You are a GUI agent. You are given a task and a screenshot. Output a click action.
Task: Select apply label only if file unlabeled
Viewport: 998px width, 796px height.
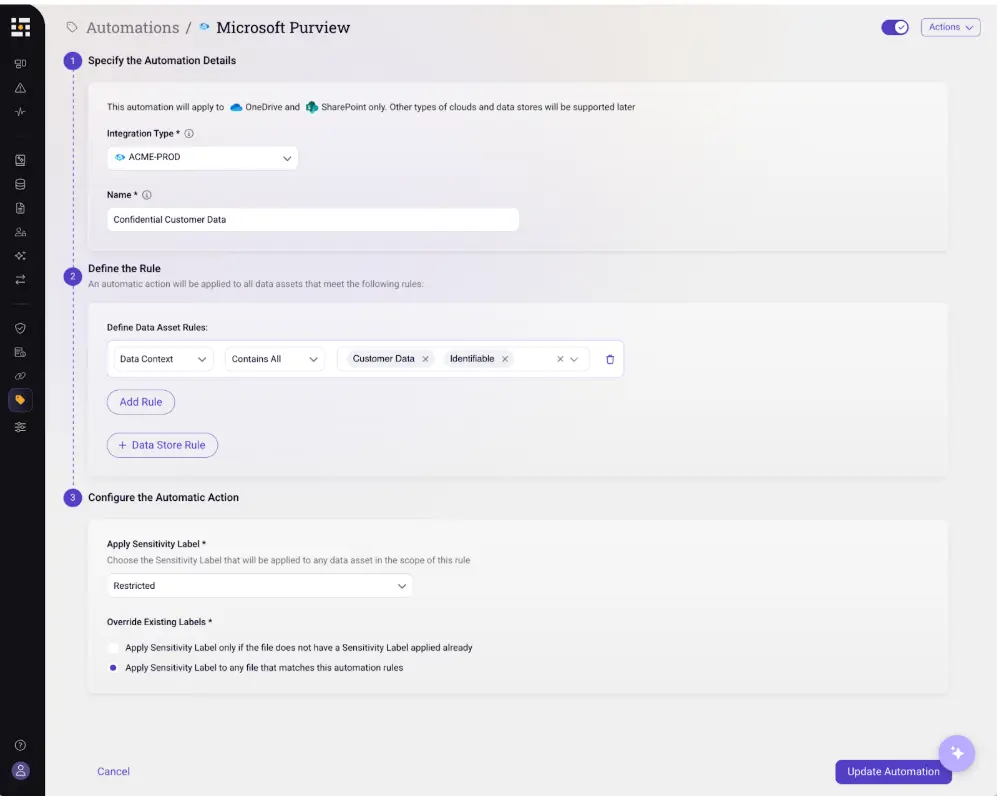pyautogui.click(x=113, y=648)
